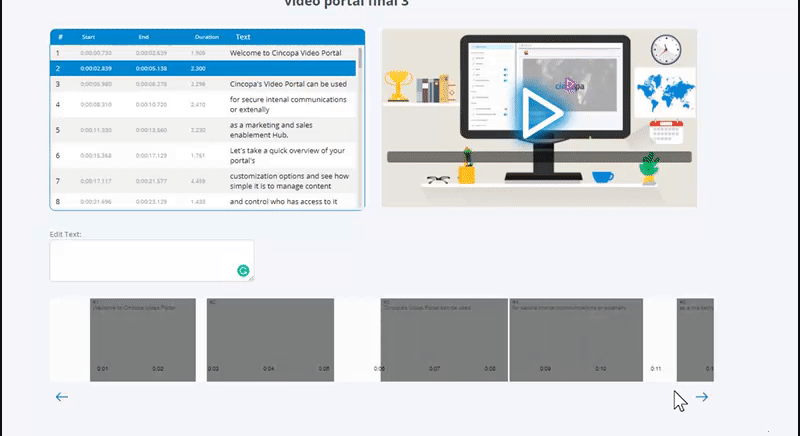Play the Cincopa video preview
The width and height of the screenshot is (800, 436).
pyautogui.click(x=539, y=113)
